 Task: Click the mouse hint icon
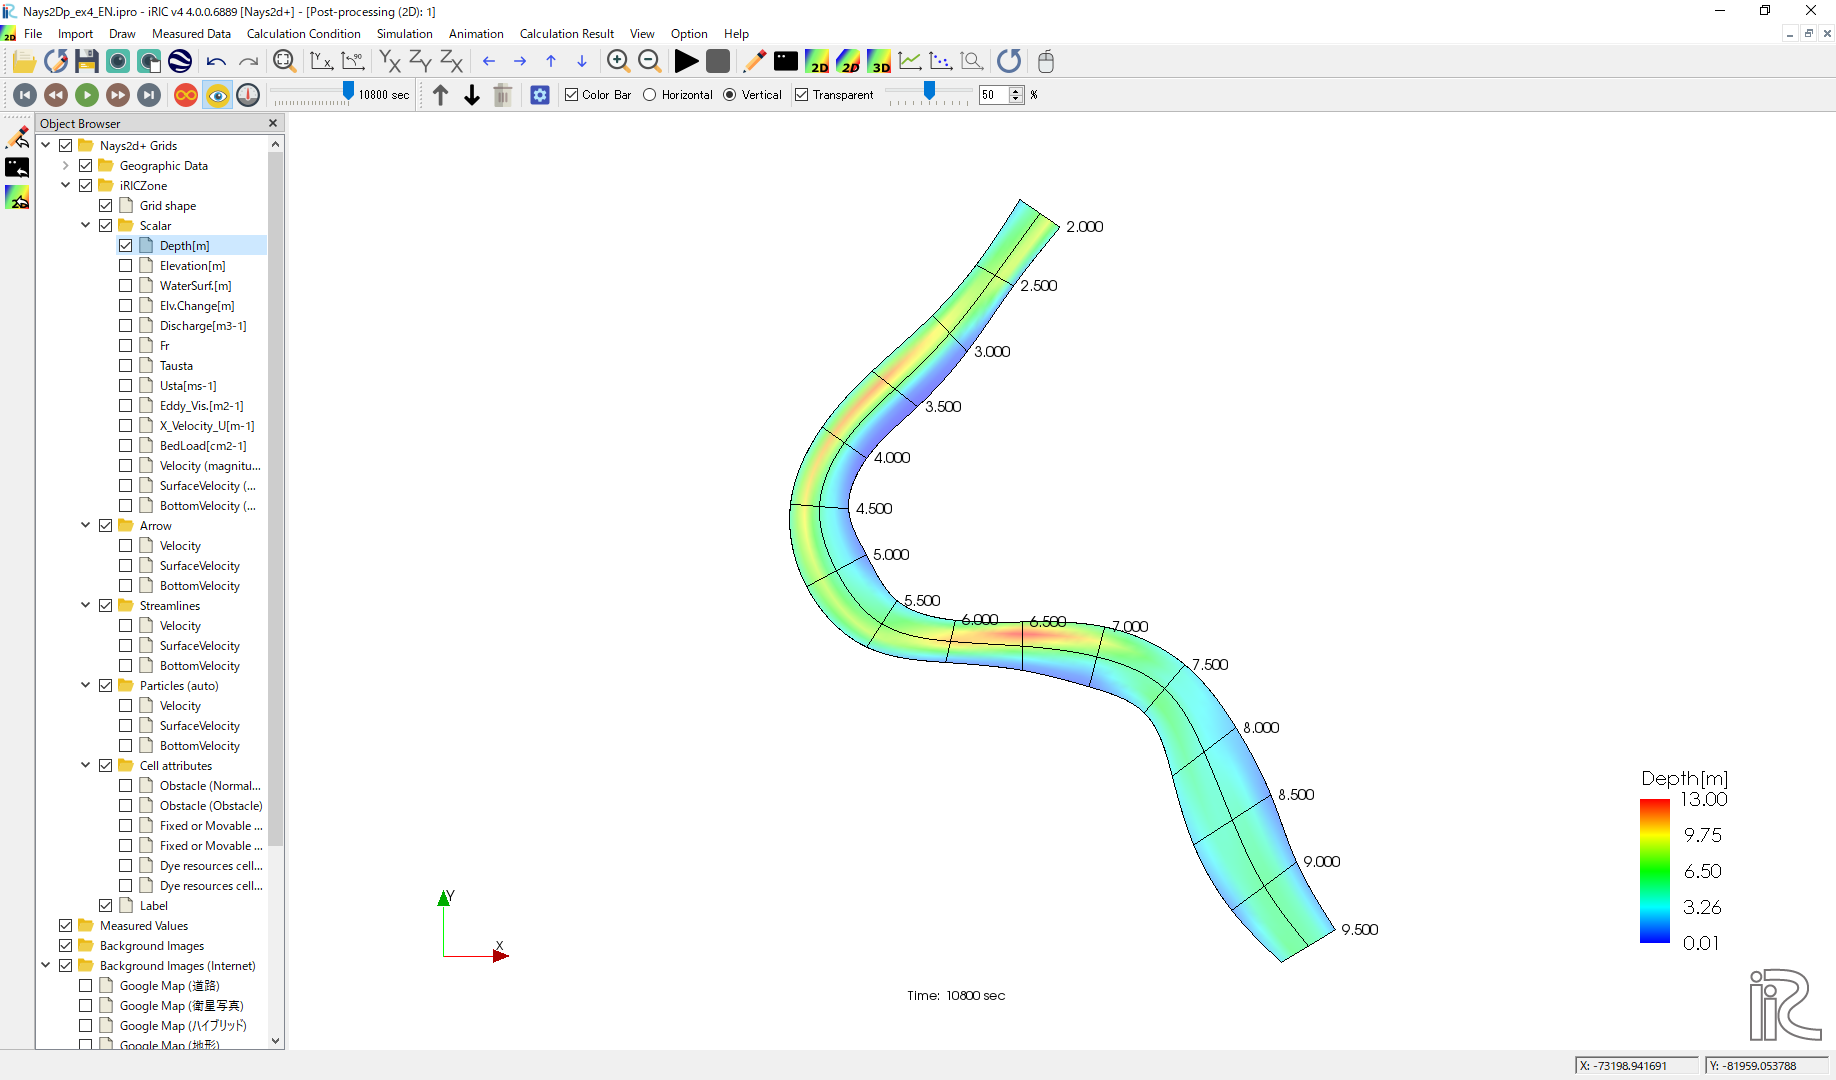click(1046, 62)
